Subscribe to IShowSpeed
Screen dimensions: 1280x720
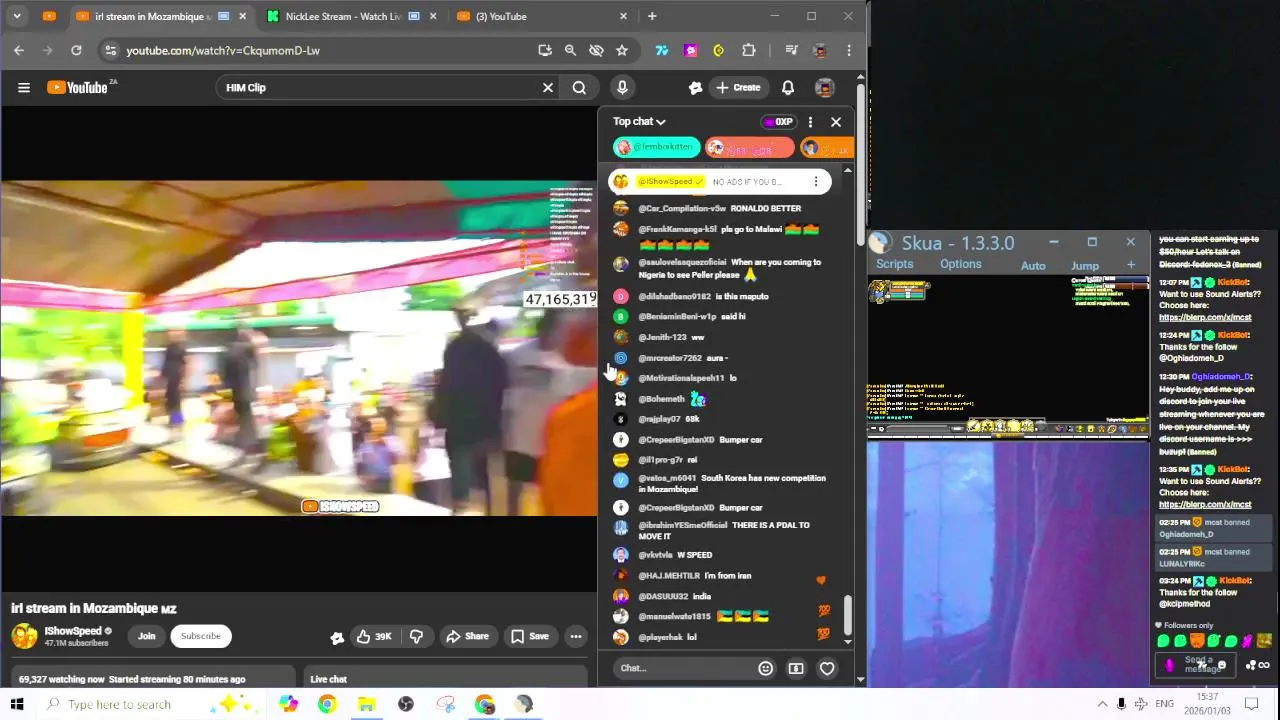[x=200, y=636]
